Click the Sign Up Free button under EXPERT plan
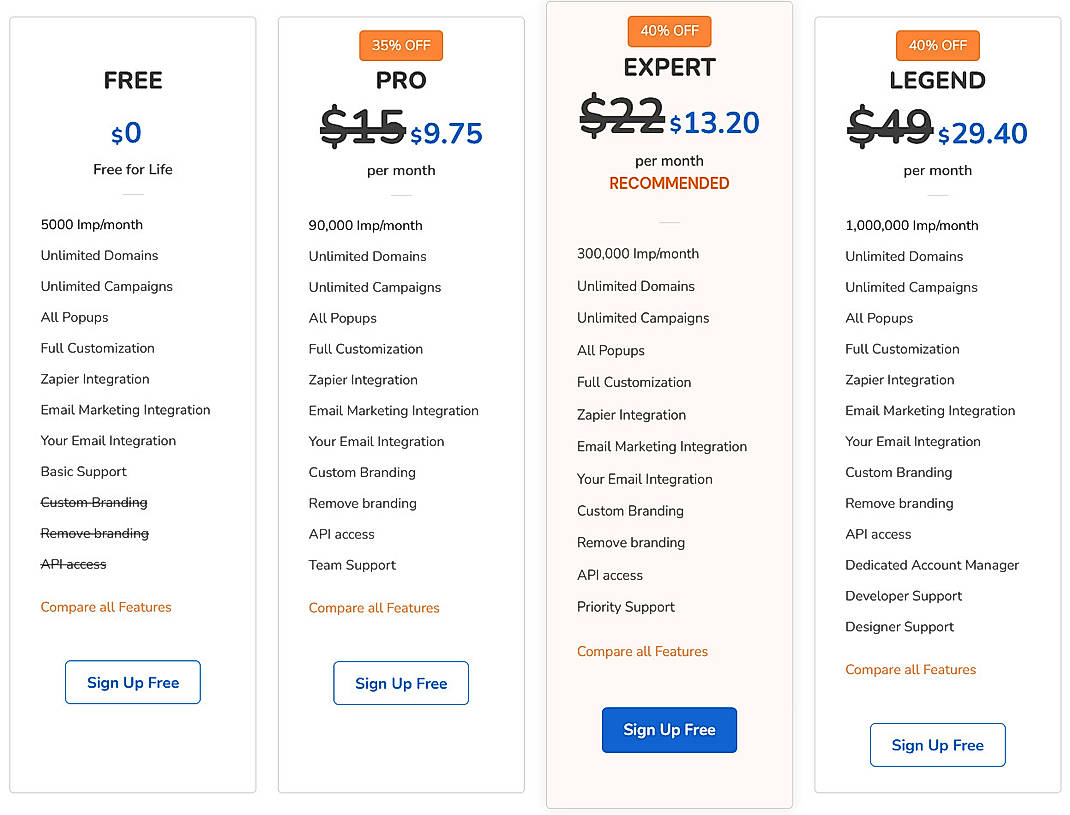 point(669,730)
